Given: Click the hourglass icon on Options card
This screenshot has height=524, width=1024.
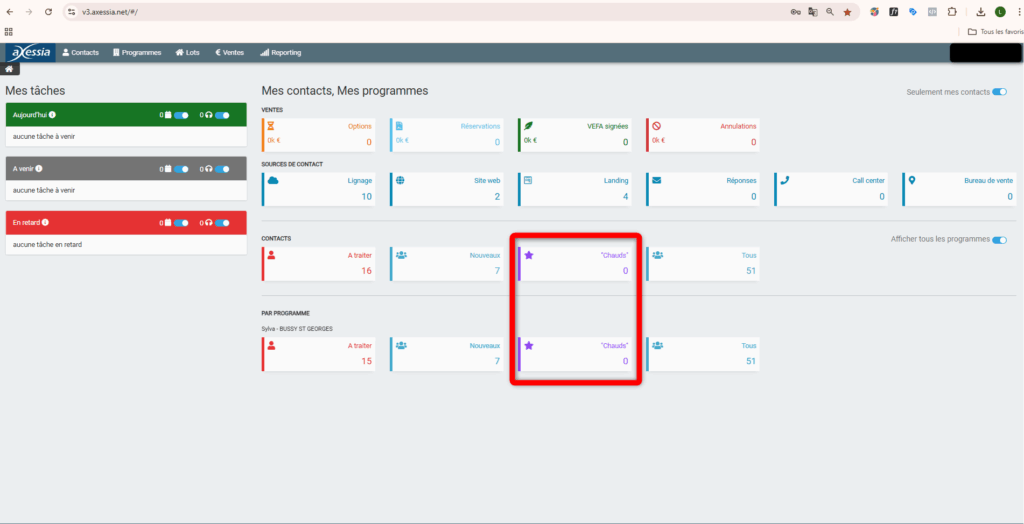Looking at the screenshot, I should 272,126.
